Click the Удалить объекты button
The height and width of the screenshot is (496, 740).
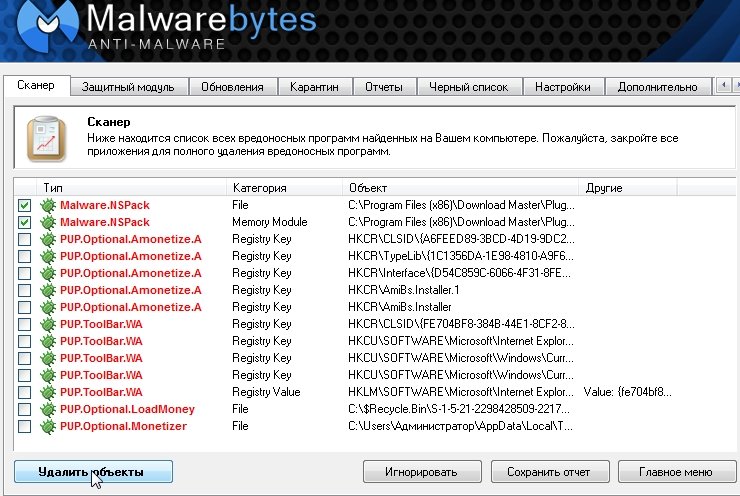click(93, 472)
